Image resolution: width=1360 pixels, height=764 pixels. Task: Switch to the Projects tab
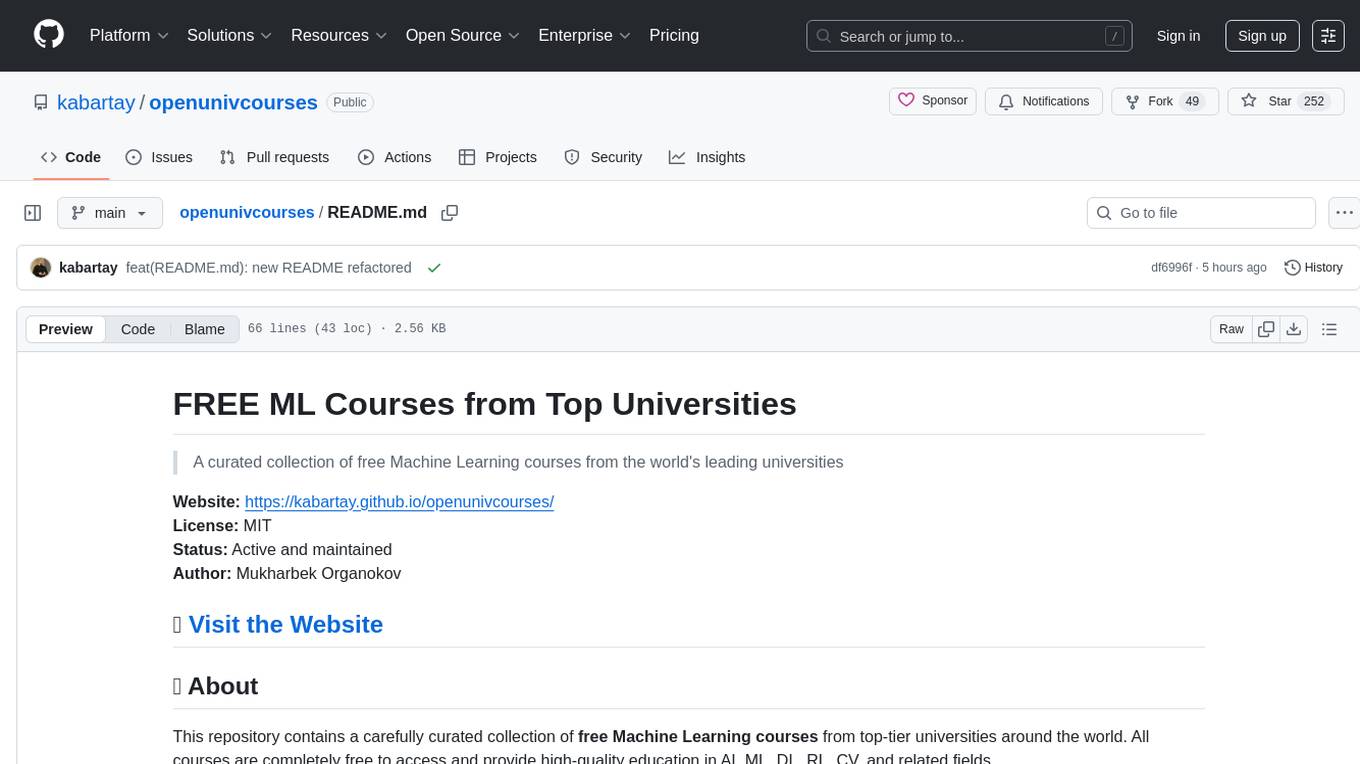coord(498,157)
